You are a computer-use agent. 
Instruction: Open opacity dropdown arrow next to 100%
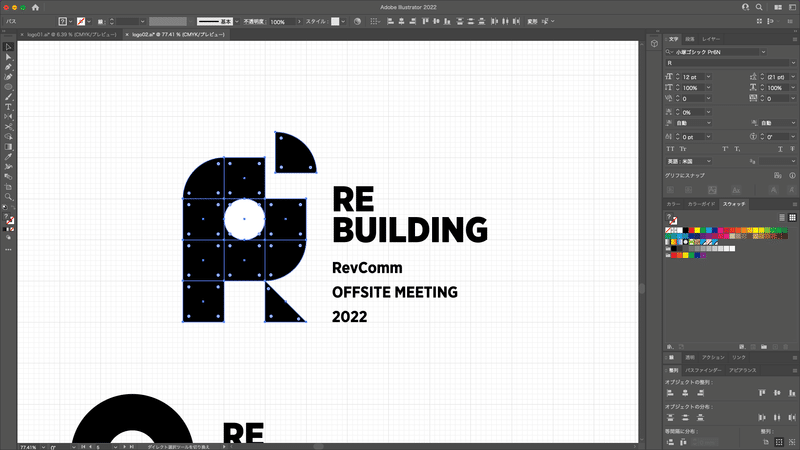click(x=299, y=21)
